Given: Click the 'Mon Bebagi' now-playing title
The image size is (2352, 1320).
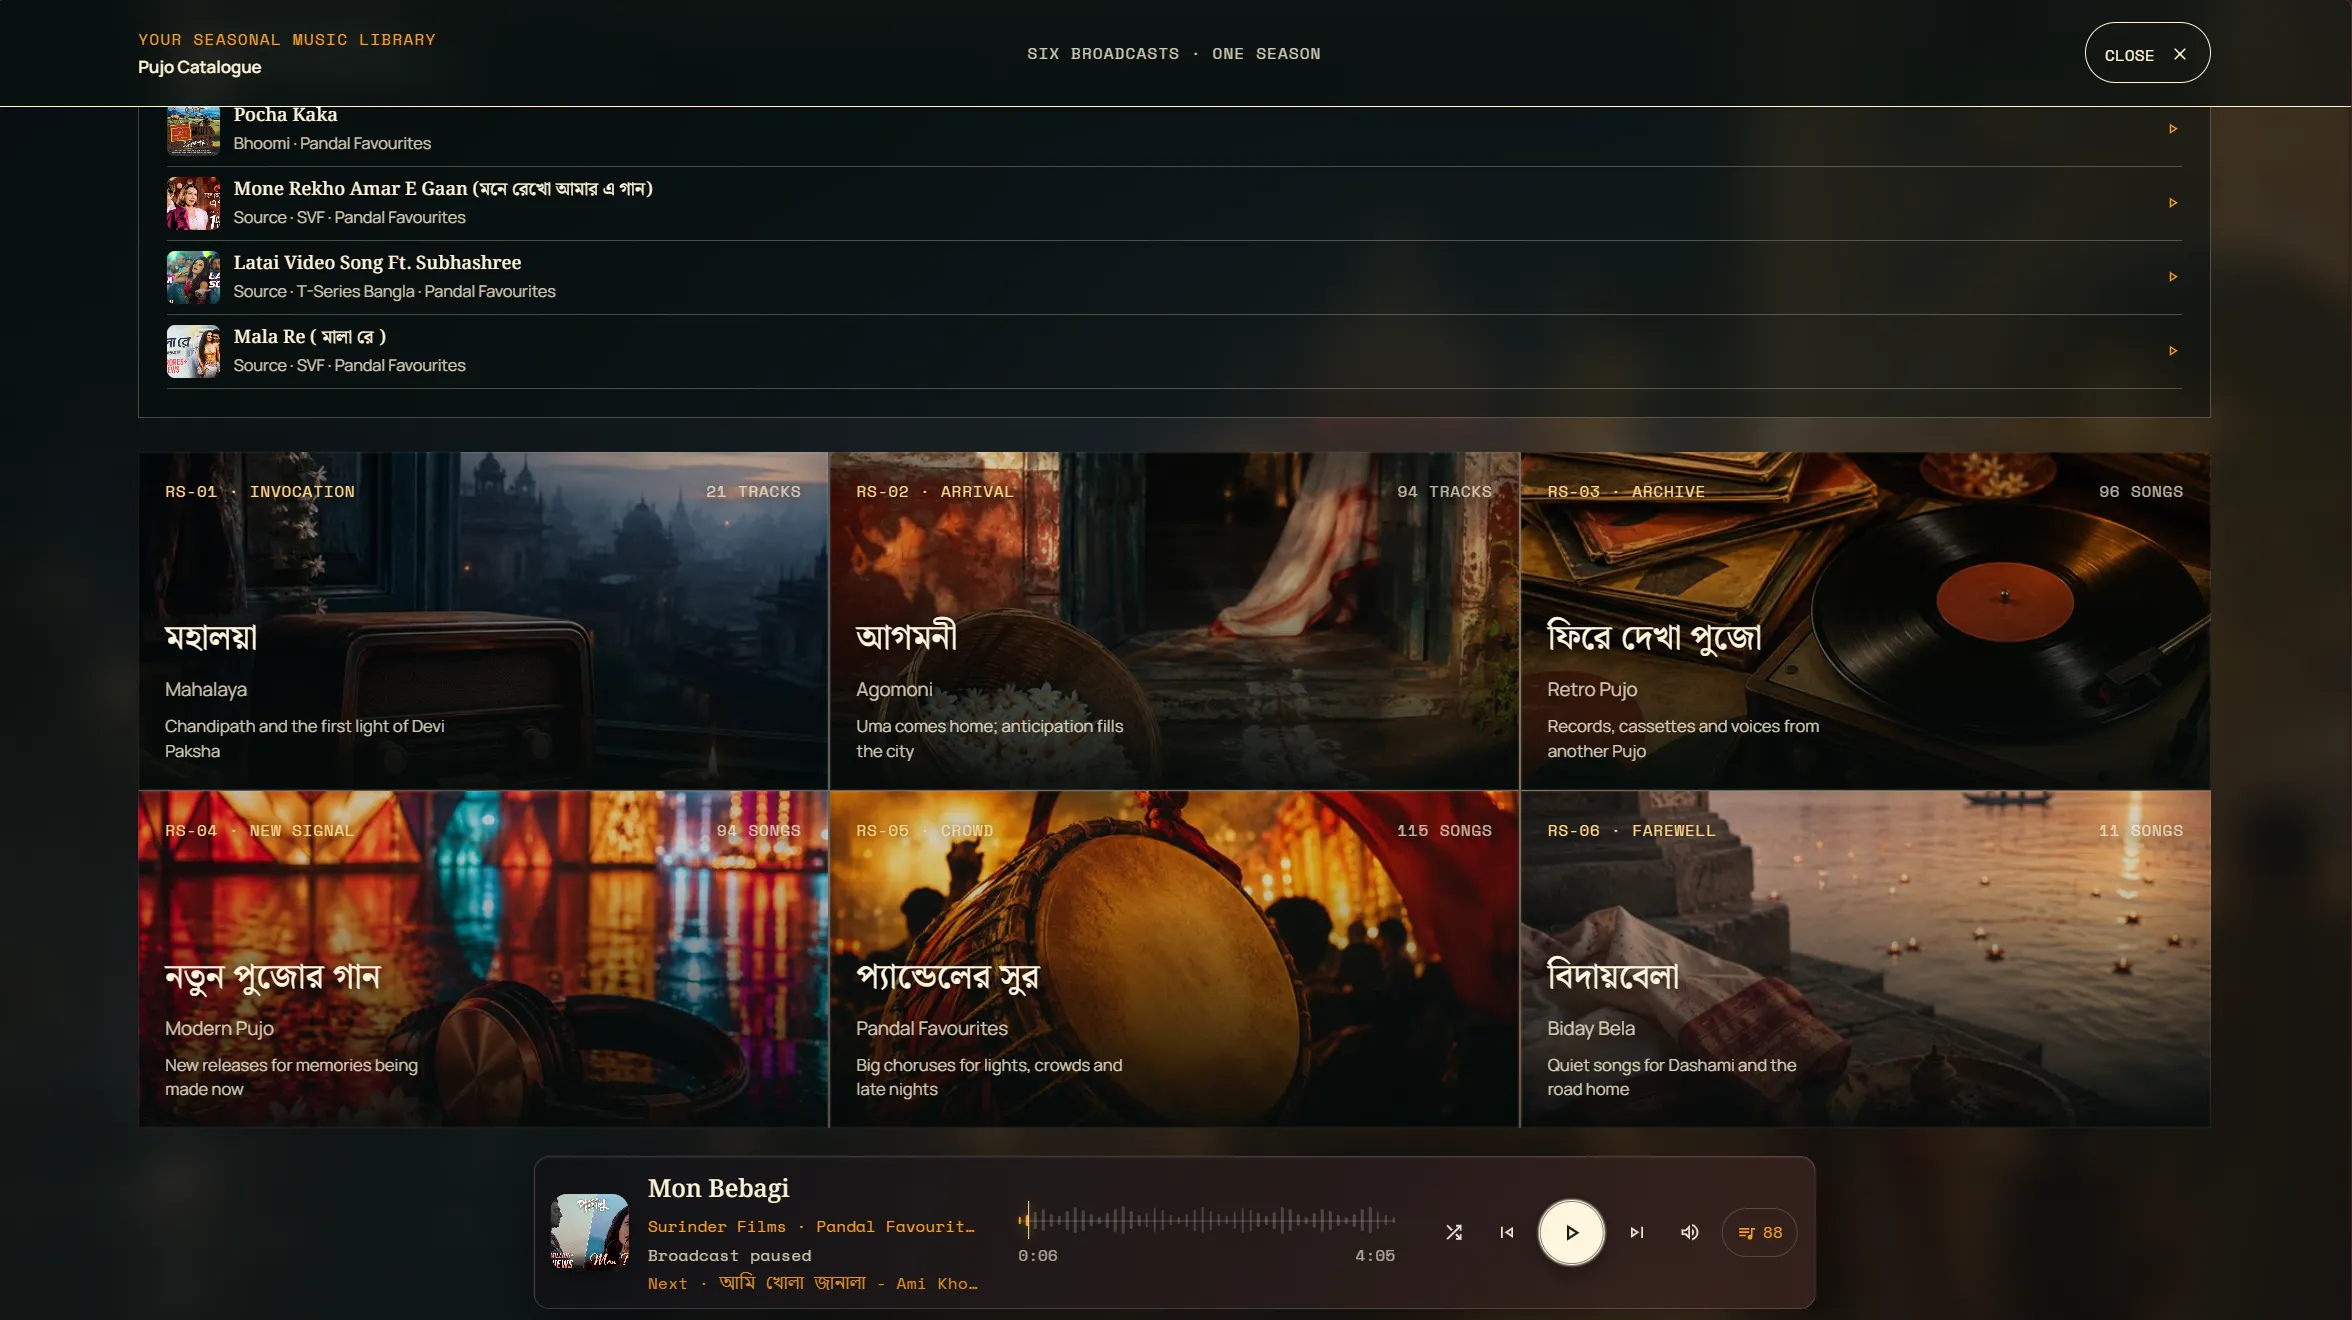Looking at the screenshot, I should coord(718,1188).
